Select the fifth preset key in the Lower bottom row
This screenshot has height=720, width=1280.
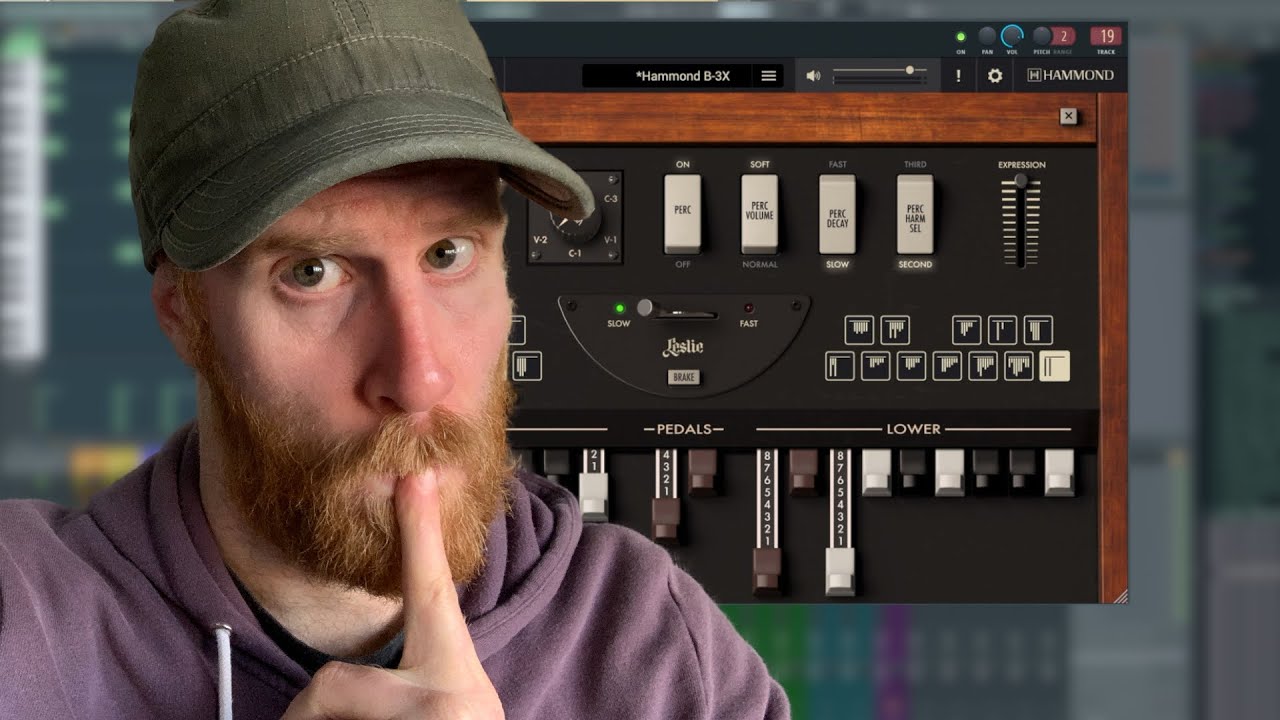(983, 366)
